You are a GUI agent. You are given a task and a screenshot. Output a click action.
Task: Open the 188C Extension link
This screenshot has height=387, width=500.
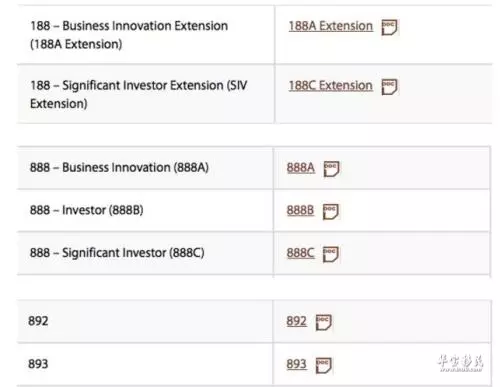coord(331,86)
